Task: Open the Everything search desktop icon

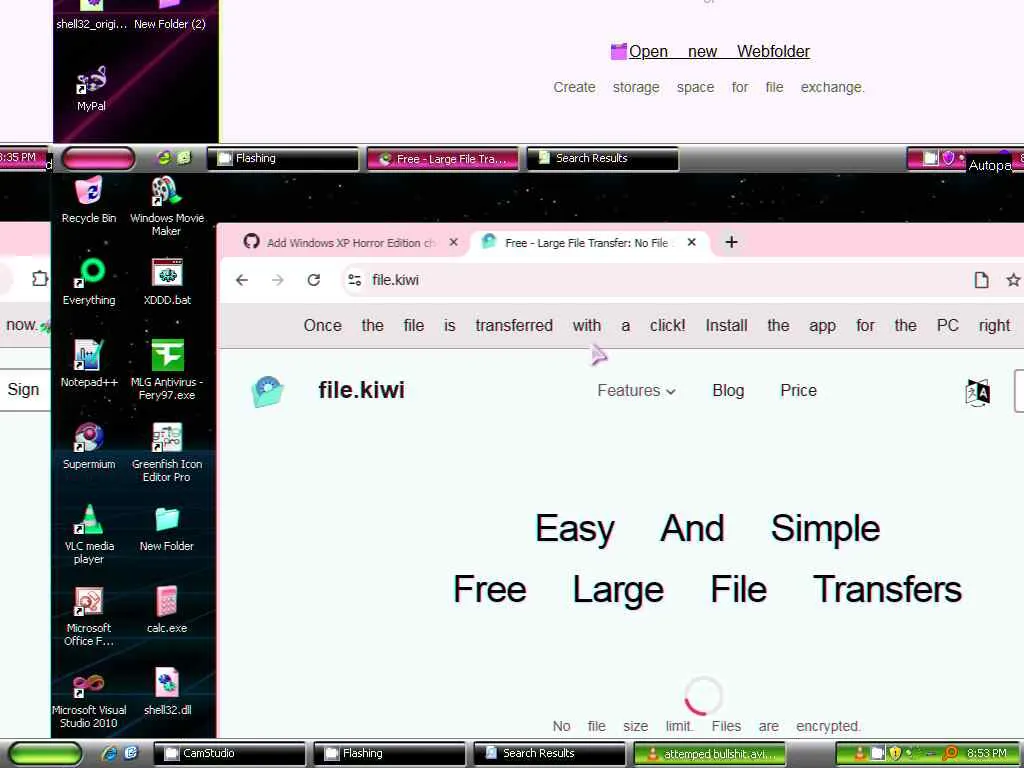Action: [89, 281]
